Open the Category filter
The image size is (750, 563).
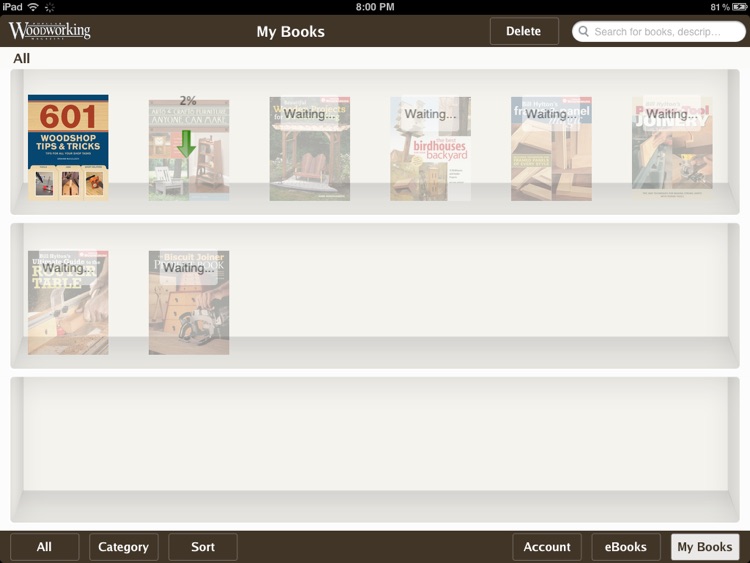[x=123, y=547]
